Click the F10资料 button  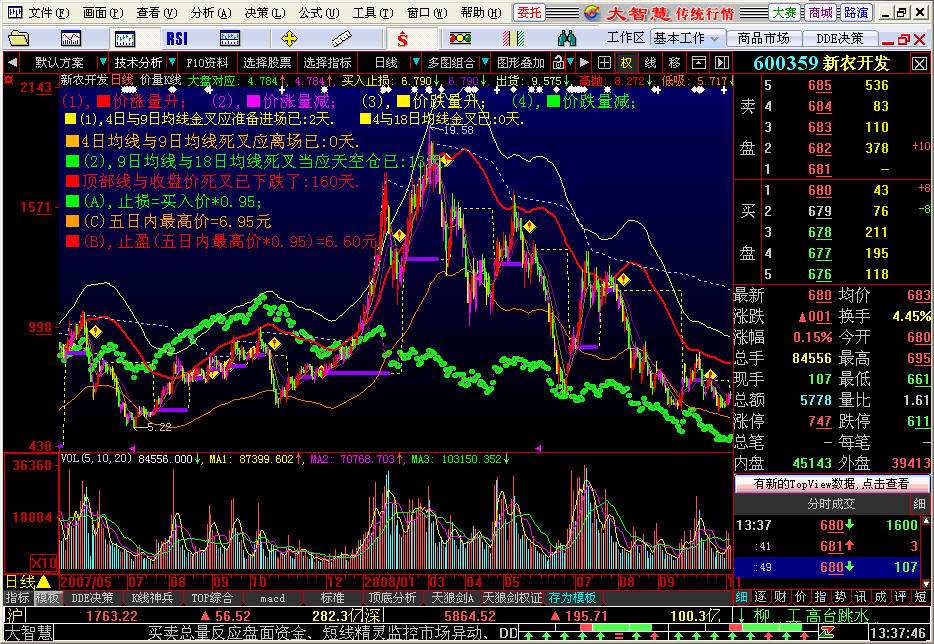[x=207, y=62]
